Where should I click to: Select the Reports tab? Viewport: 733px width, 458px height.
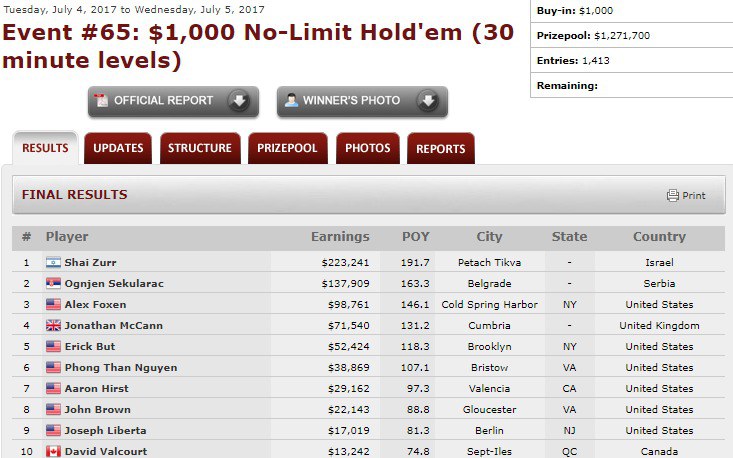[440, 148]
